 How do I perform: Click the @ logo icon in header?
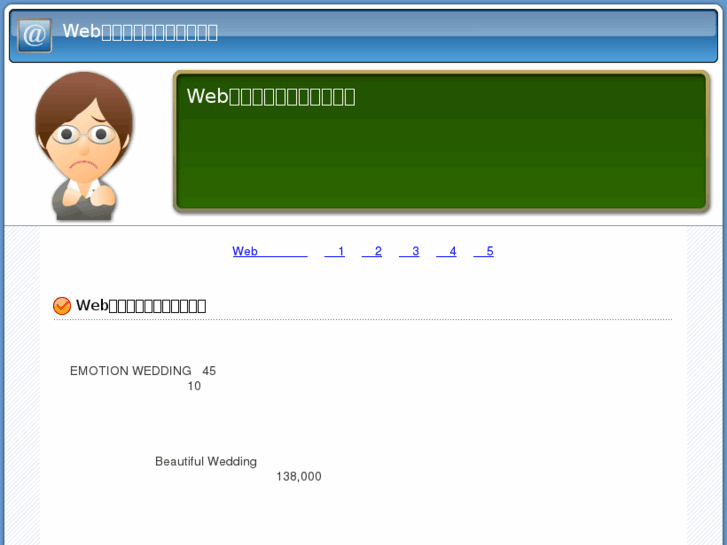(35, 35)
